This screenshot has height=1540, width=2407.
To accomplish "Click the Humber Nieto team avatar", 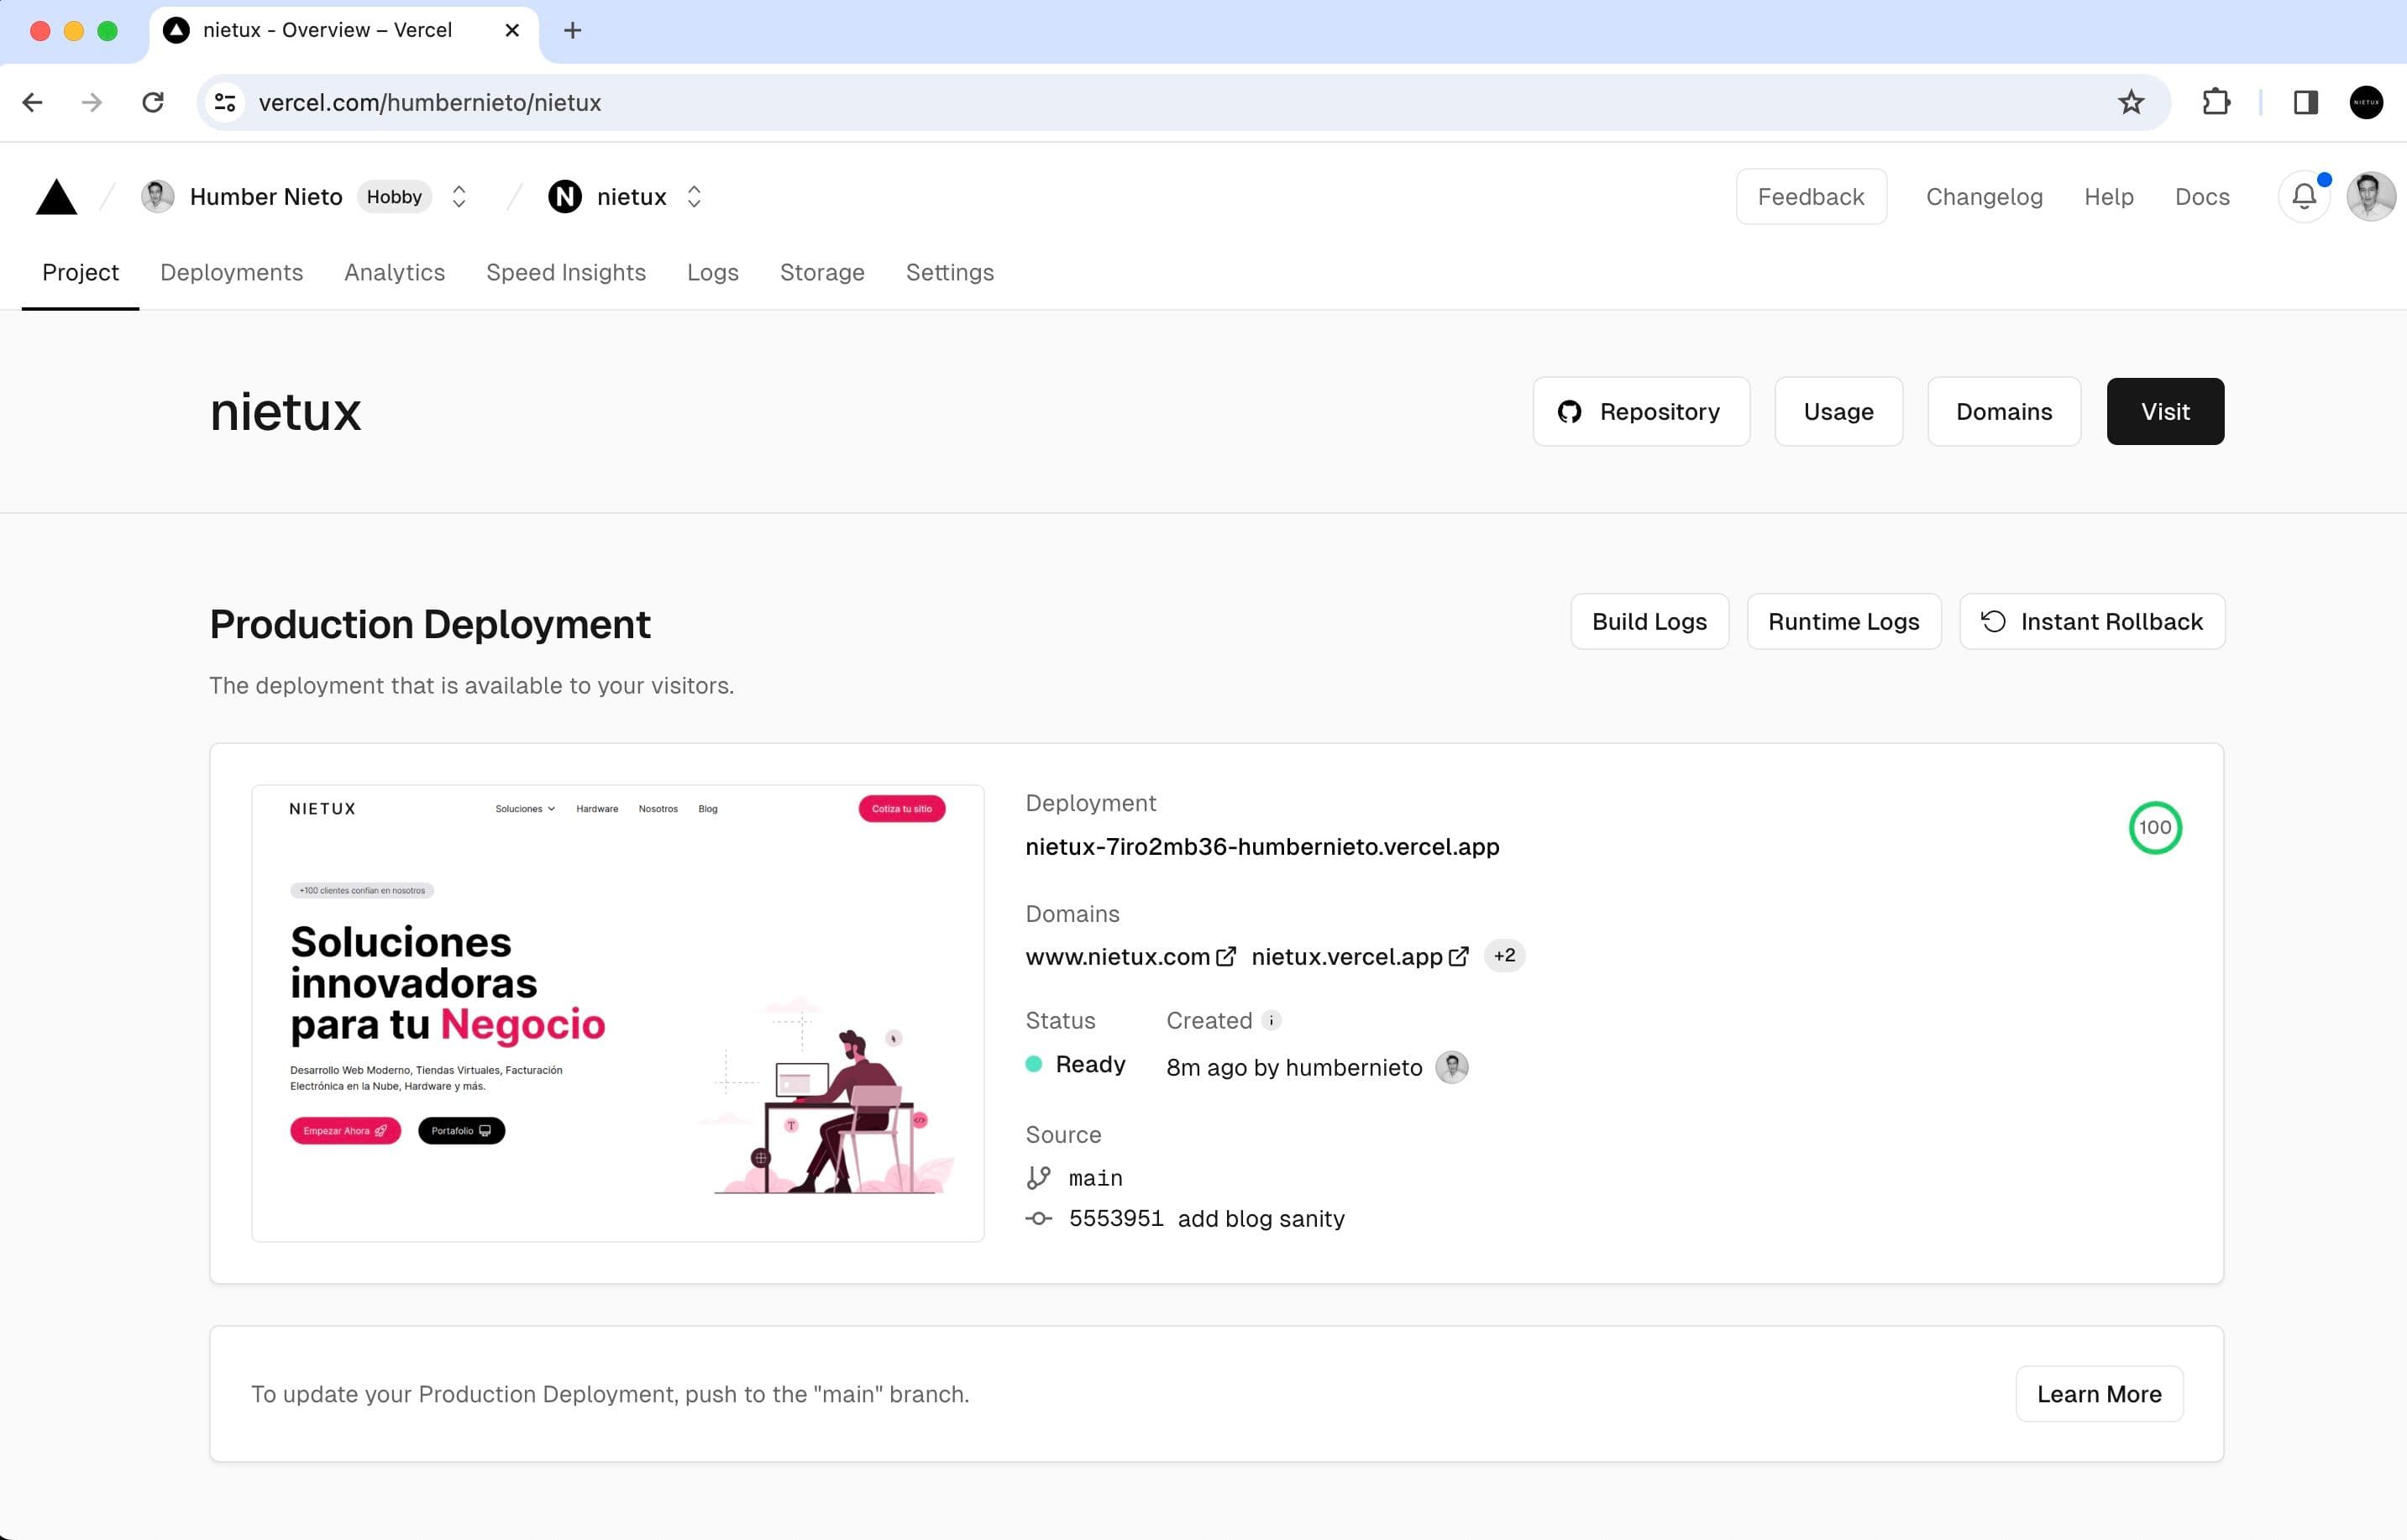I will pos(158,197).
